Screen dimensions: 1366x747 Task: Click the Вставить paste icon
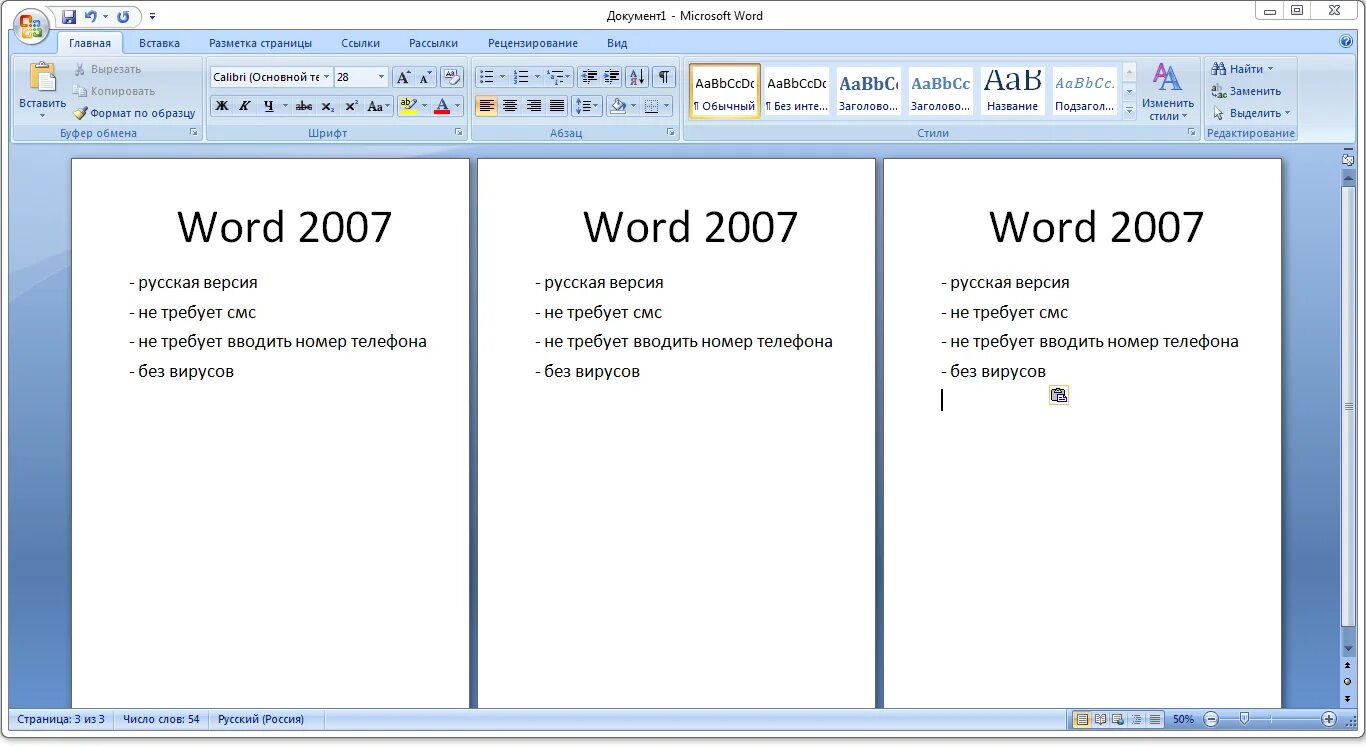point(42,78)
